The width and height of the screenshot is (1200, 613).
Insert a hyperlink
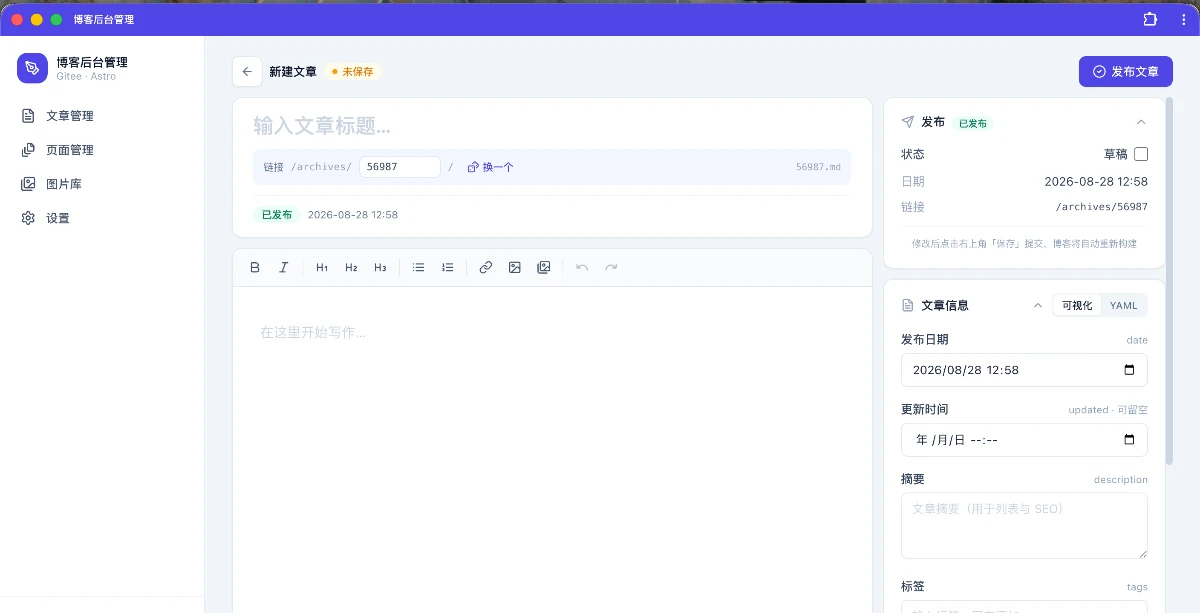pos(486,268)
